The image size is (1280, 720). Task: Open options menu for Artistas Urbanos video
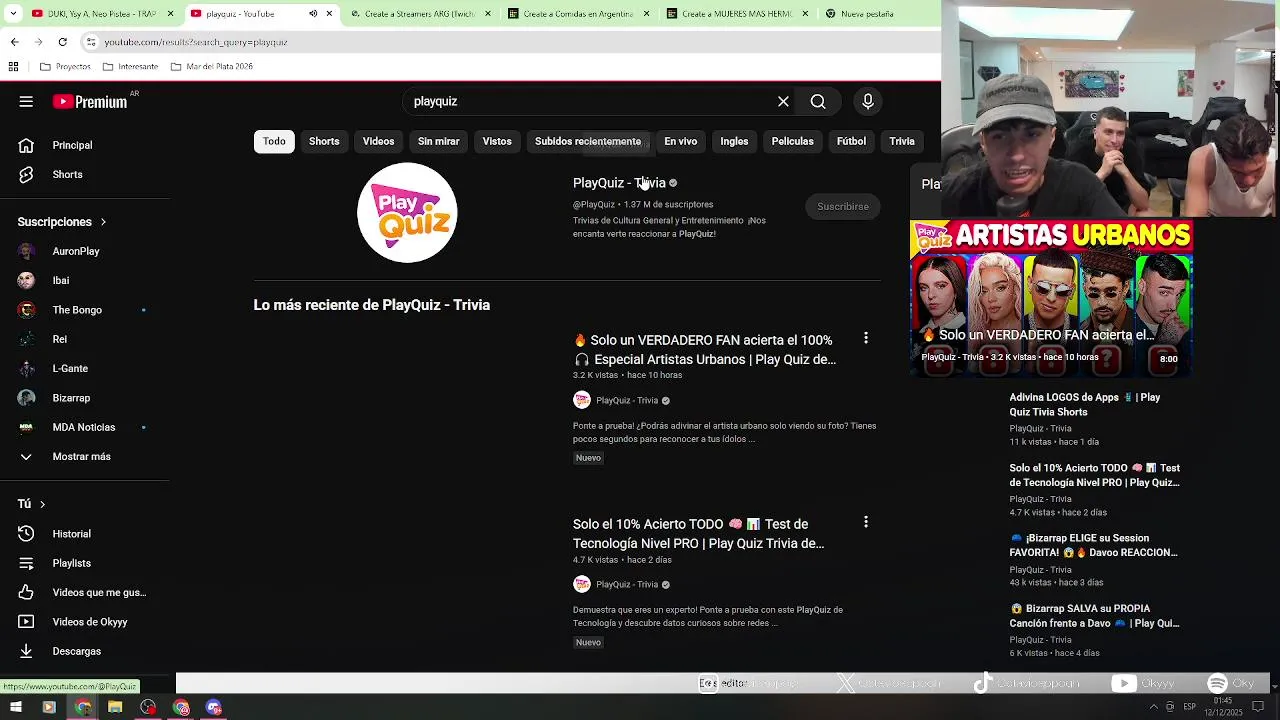pos(866,338)
